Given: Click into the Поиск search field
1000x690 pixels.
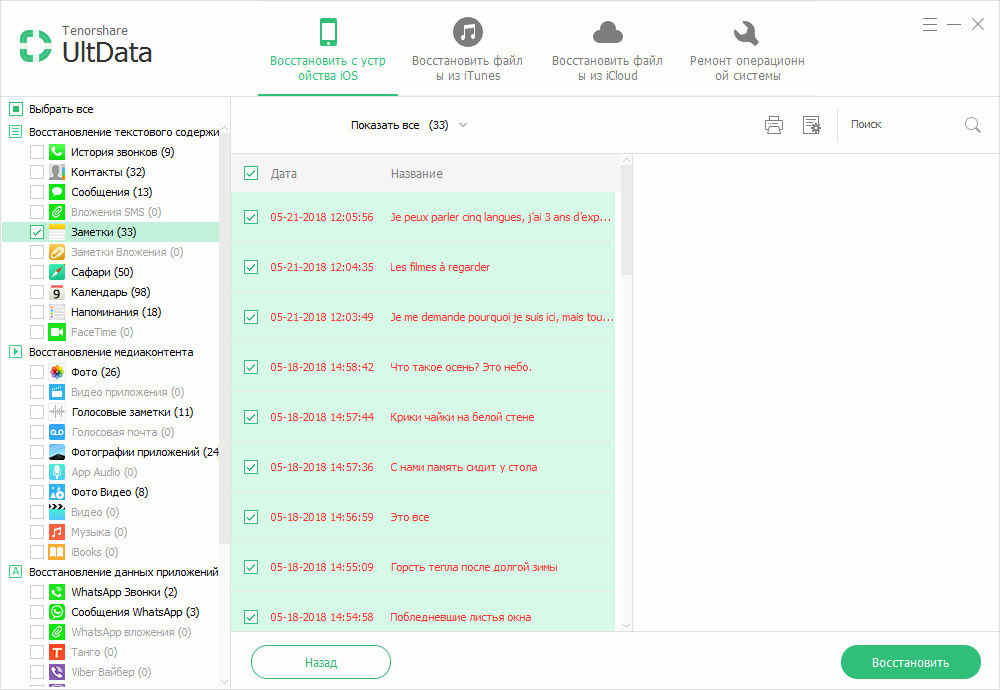Looking at the screenshot, I should pos(902,125).
